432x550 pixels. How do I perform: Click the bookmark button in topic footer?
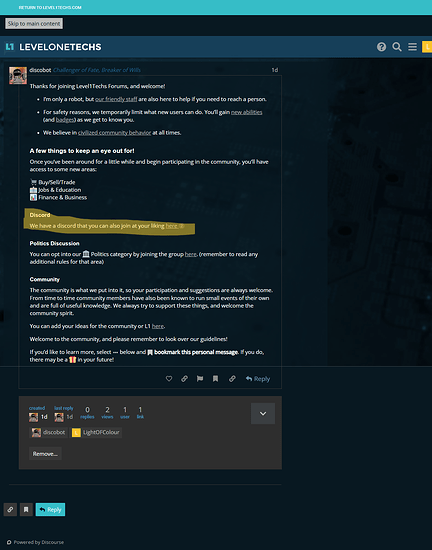point(26,509)
